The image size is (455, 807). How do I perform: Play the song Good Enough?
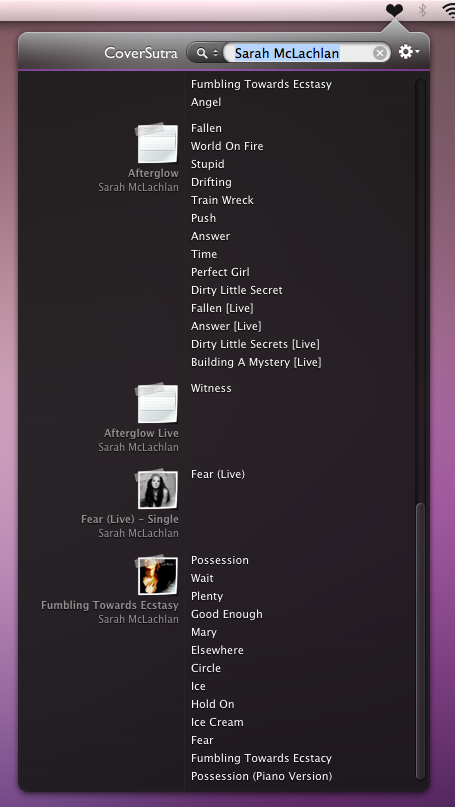[226, 614]
